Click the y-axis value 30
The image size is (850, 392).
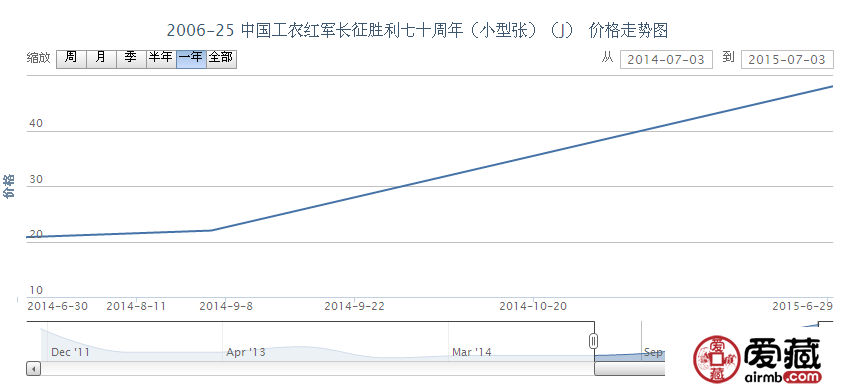[36, 179]
